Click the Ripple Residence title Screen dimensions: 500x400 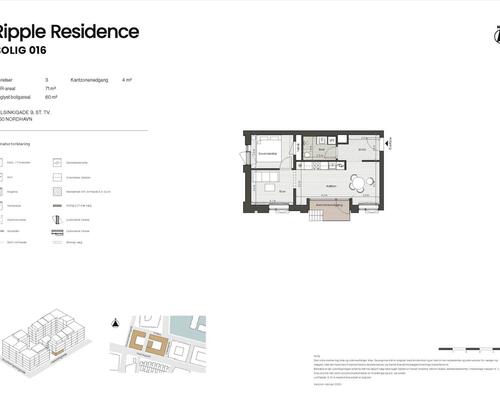[68, 32]
